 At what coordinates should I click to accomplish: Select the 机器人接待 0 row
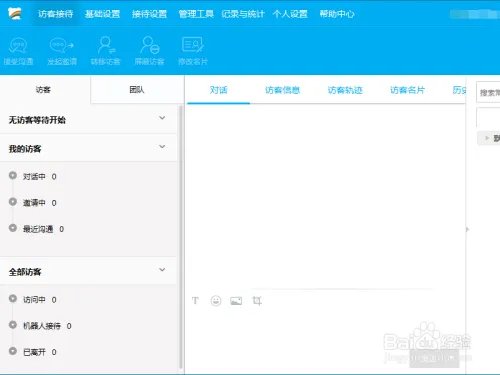point(88,326)
